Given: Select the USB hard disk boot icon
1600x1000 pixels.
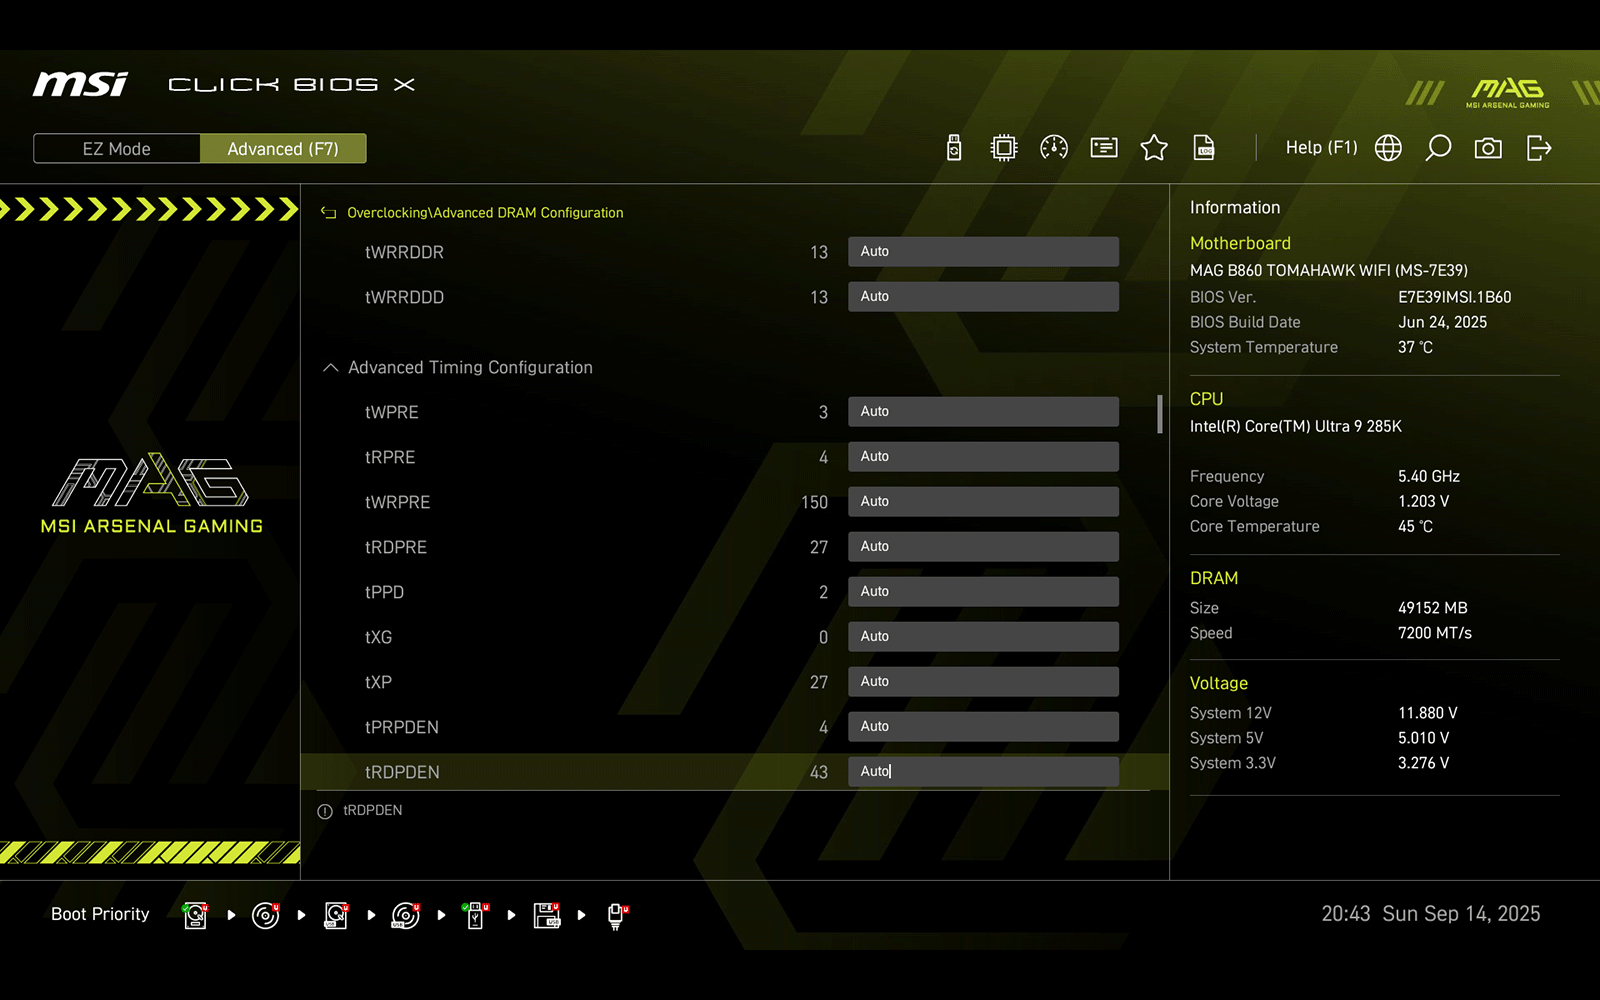Looking at the screenshot, I should 336,915.
